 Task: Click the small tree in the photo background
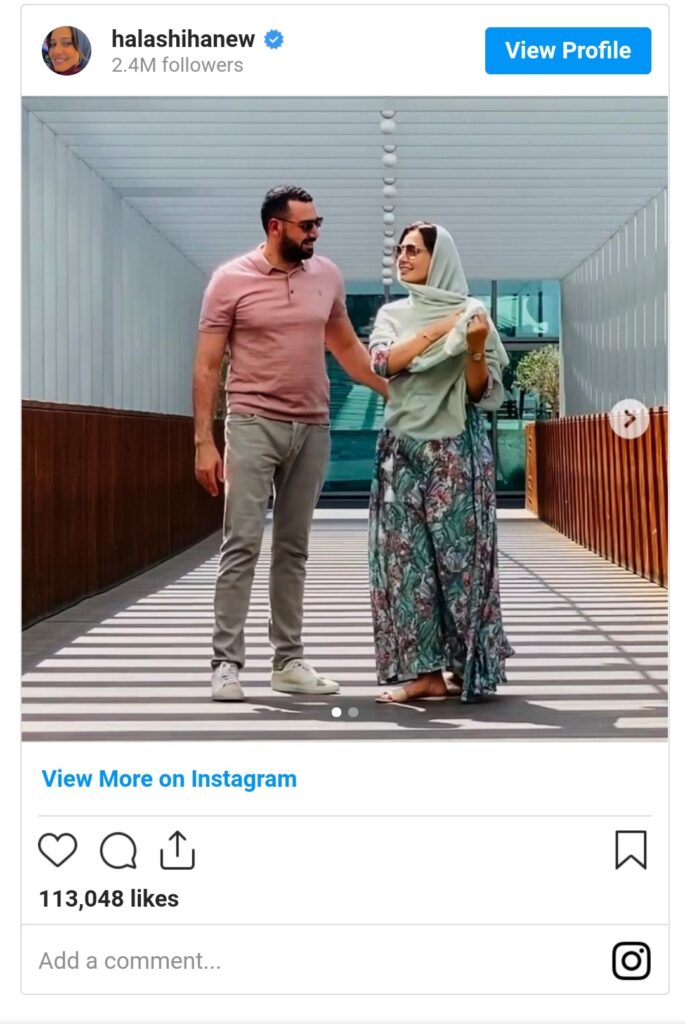pos(537,379)
